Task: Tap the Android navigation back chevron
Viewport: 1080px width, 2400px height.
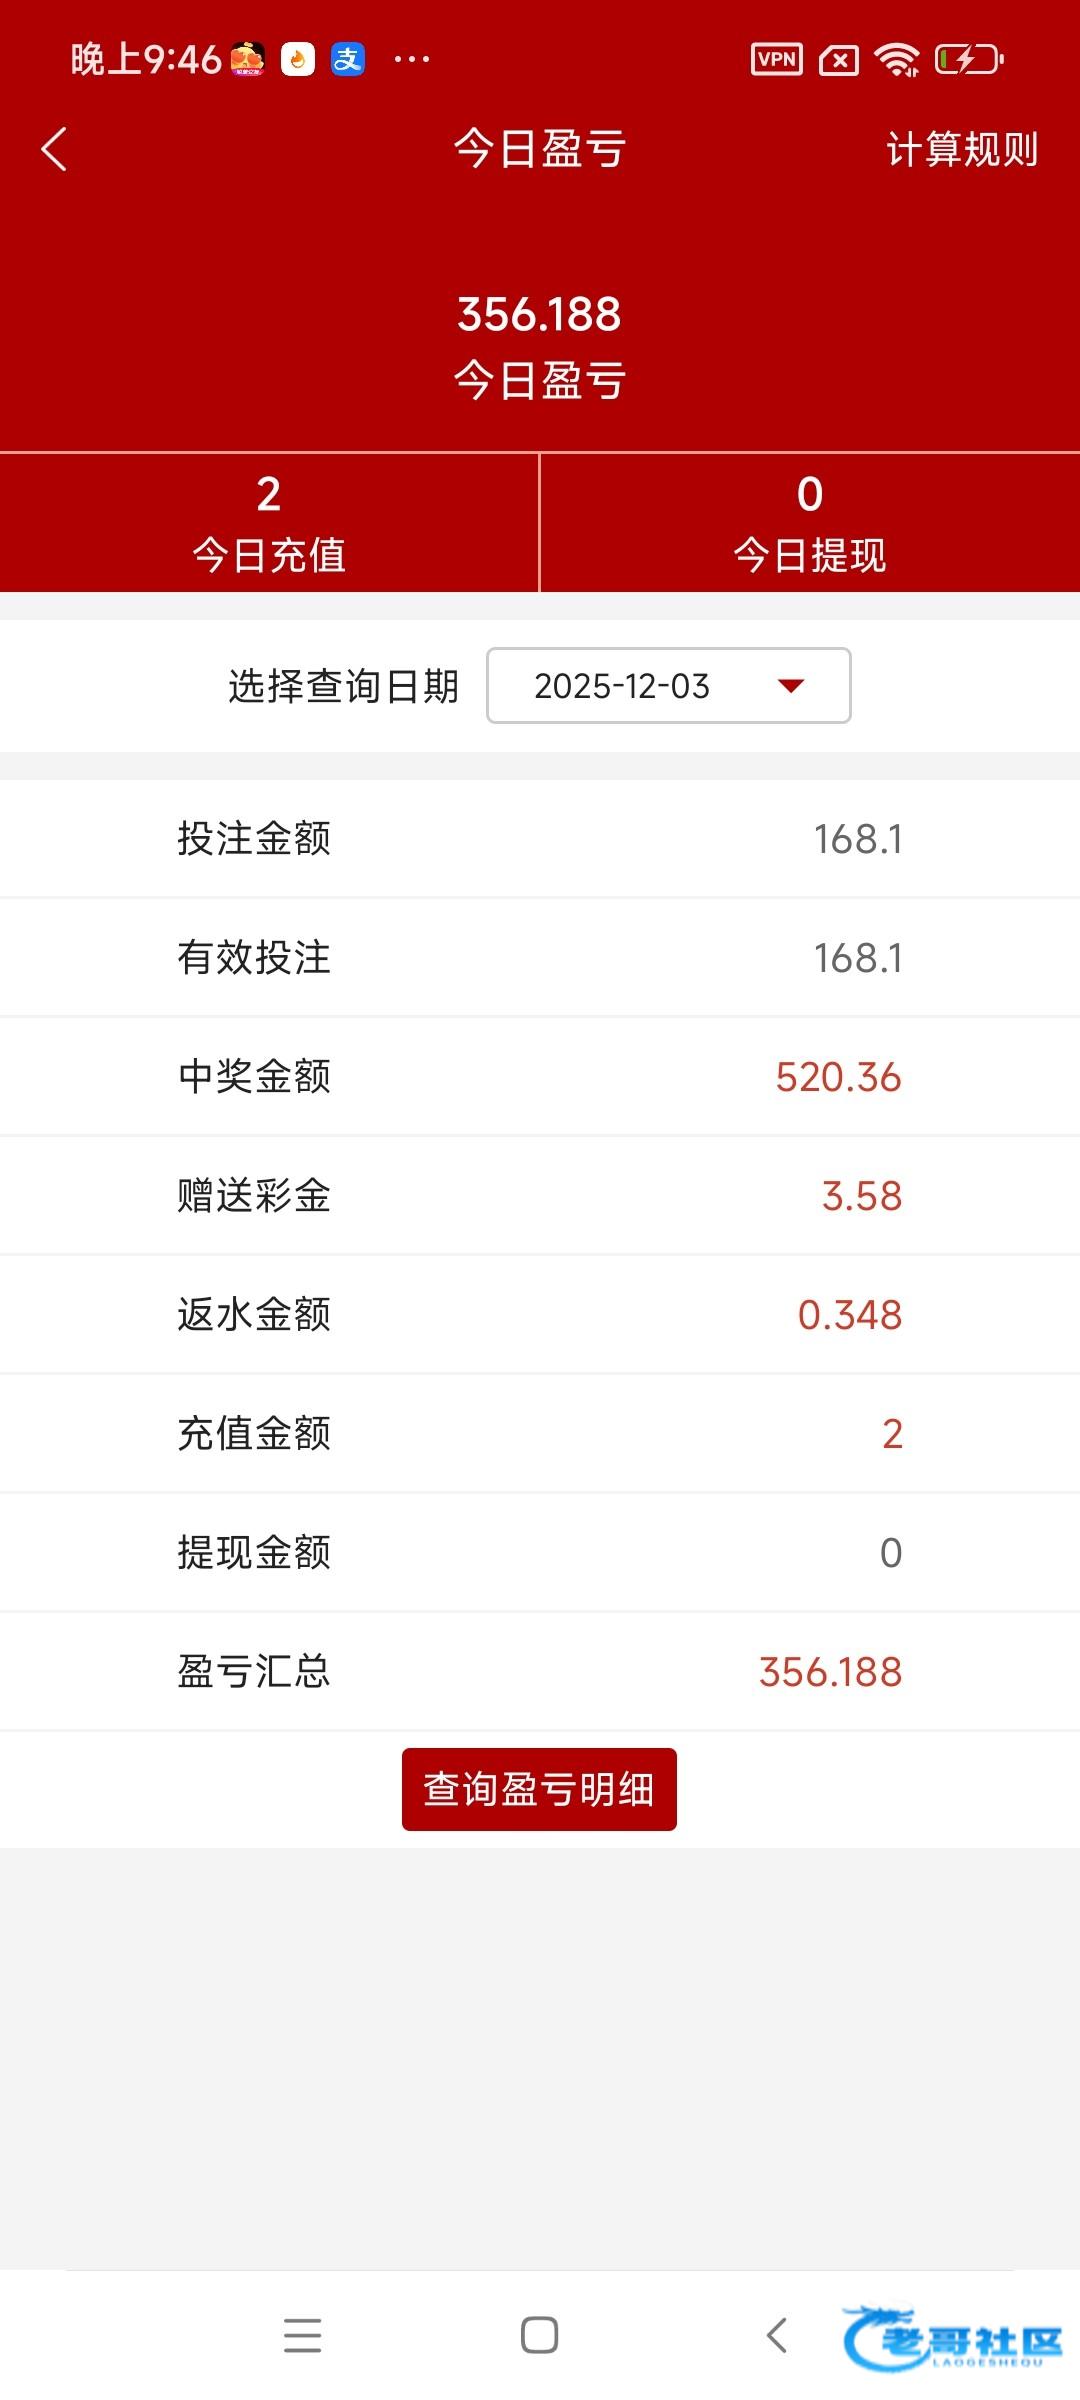Action: click(777, 2336)
